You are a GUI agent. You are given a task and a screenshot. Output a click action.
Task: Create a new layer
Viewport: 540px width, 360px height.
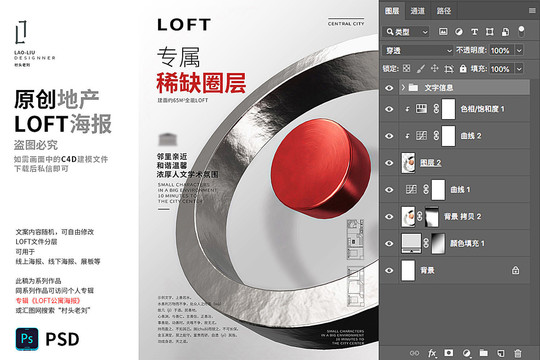click(x=501, y=353)
